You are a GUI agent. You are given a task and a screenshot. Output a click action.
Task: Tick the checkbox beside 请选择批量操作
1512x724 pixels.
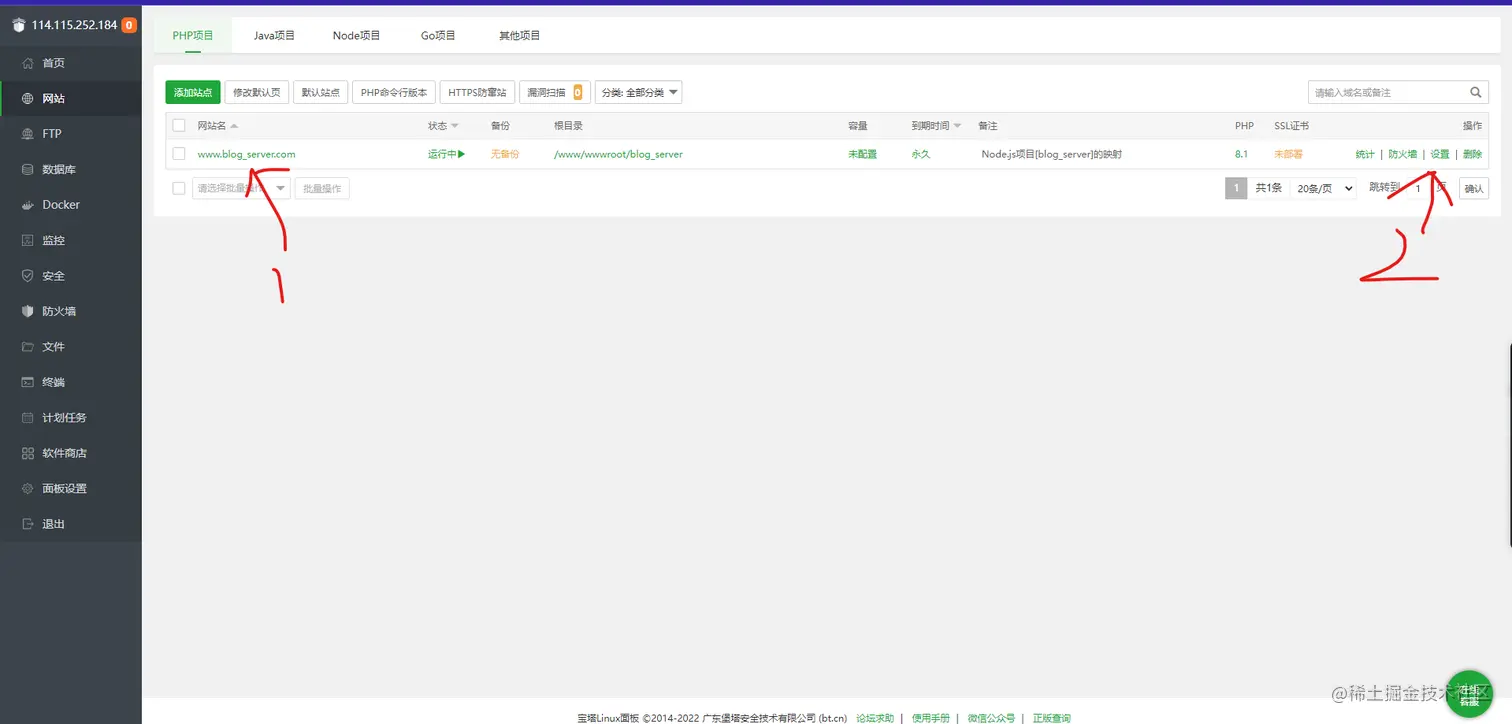[x=179, y=188]
